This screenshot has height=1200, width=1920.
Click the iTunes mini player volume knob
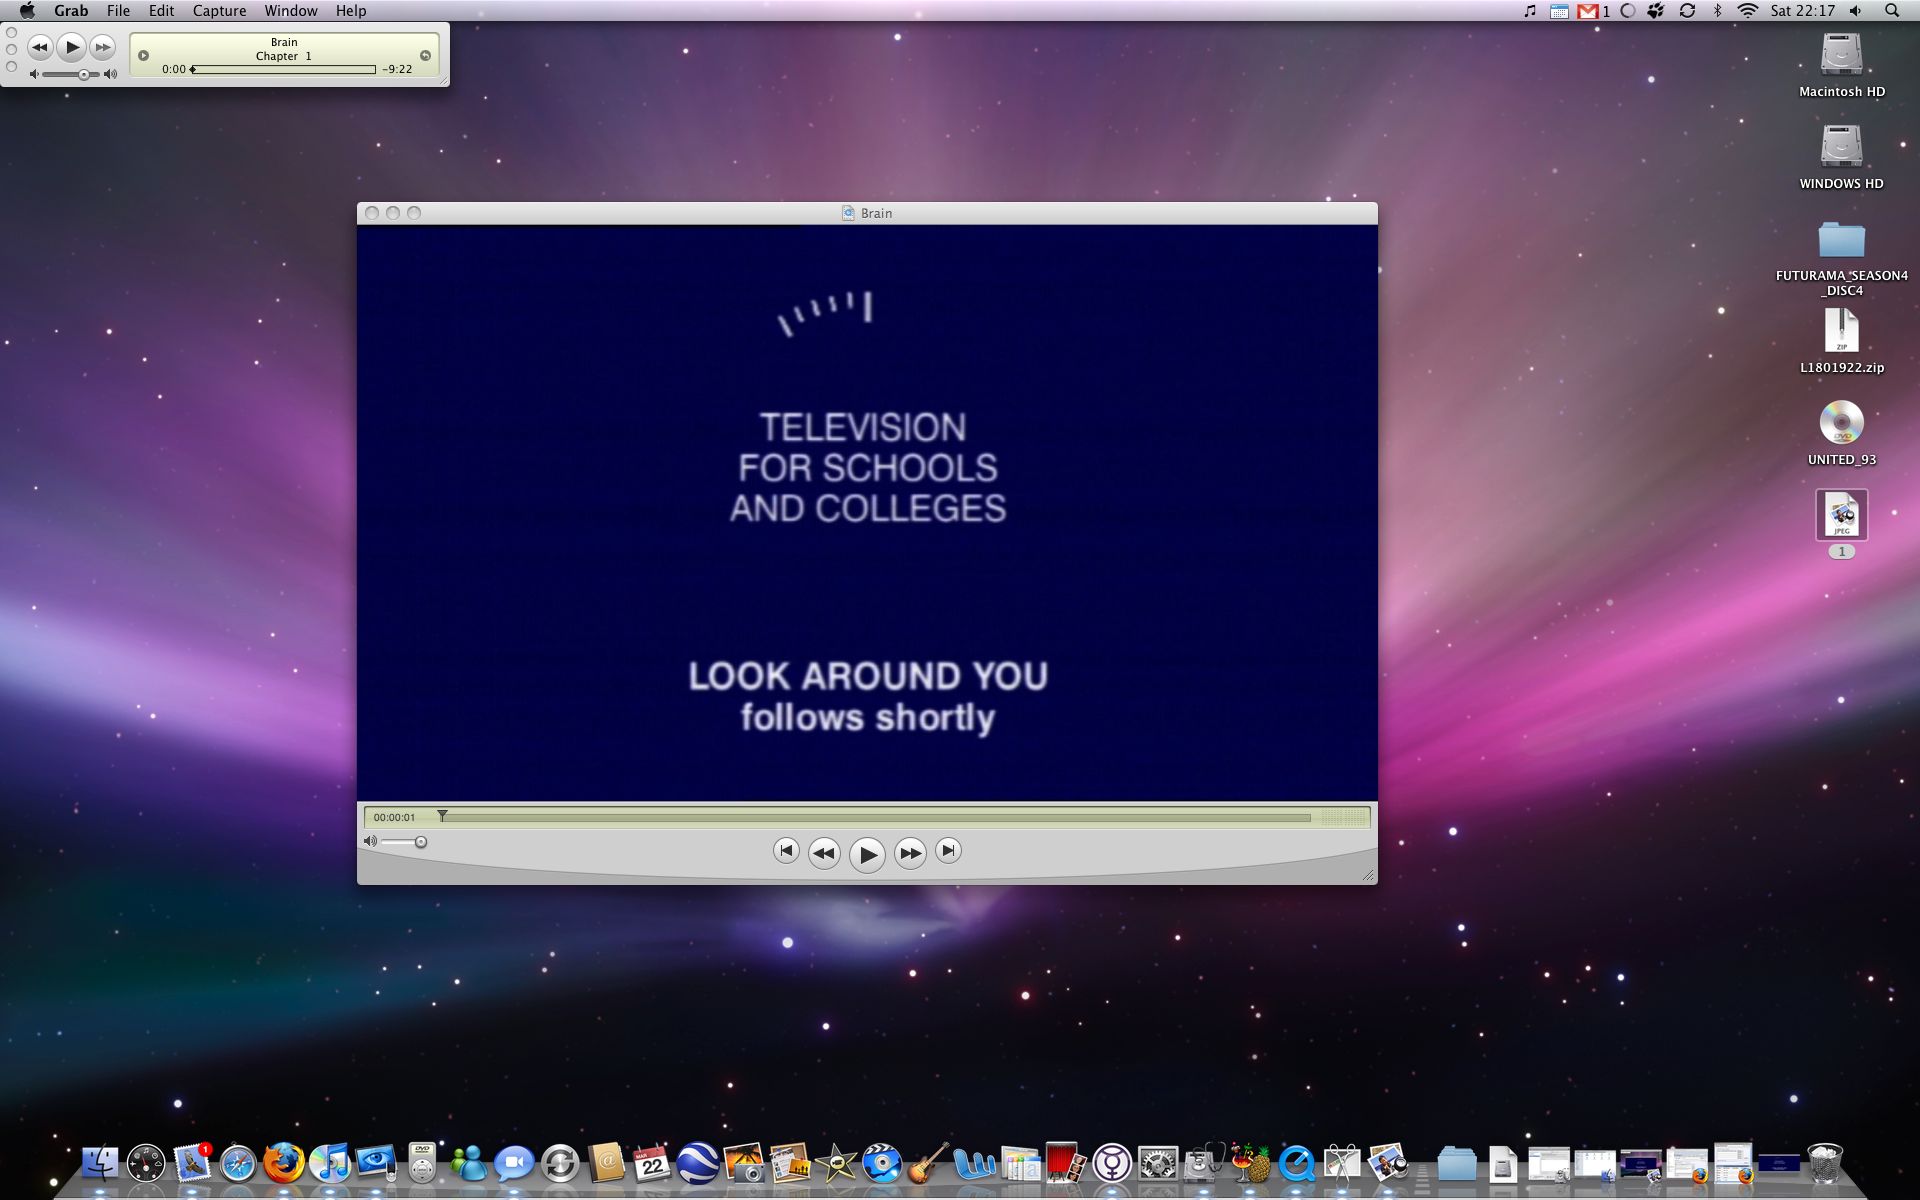pyautogui.click(x=84, y=74)
